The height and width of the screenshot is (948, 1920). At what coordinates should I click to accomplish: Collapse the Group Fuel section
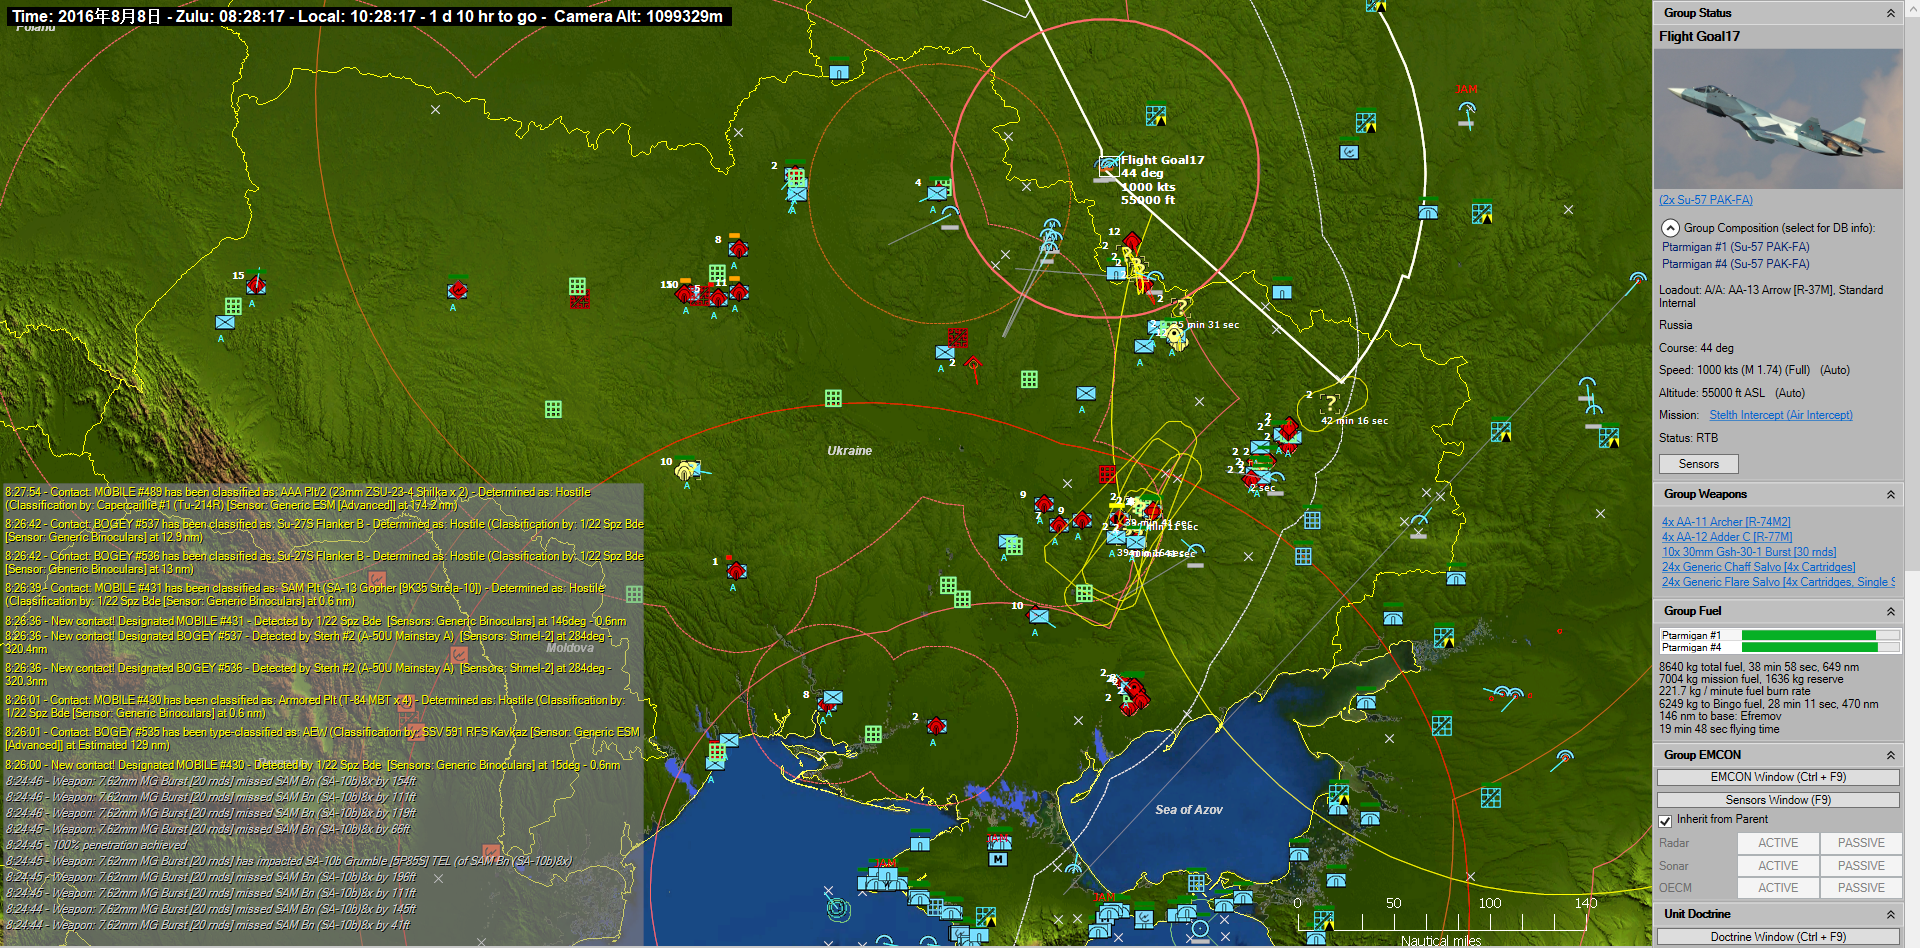(1890, 611)
